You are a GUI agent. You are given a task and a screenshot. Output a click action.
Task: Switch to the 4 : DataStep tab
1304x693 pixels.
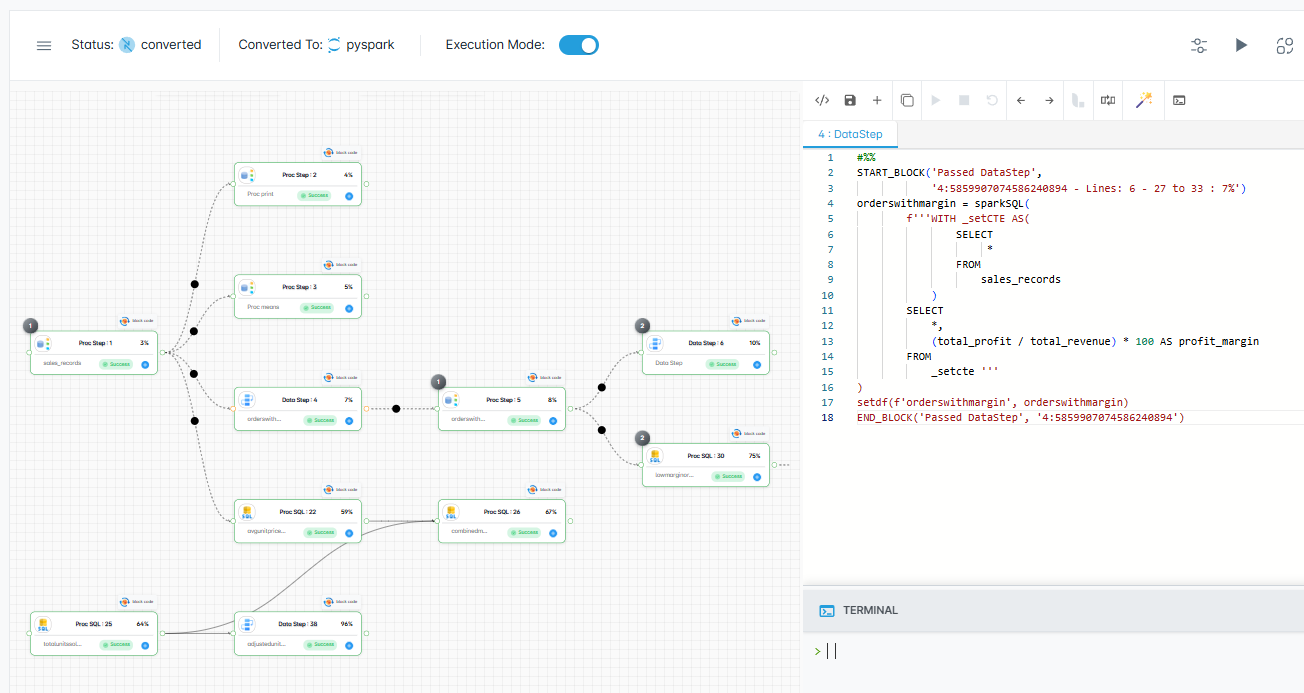(x=850, y=133)
